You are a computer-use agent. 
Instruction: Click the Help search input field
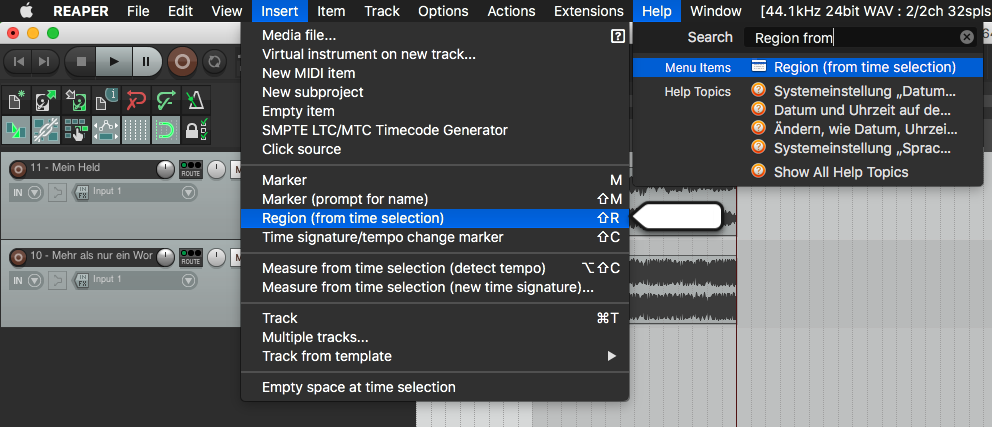850,37
